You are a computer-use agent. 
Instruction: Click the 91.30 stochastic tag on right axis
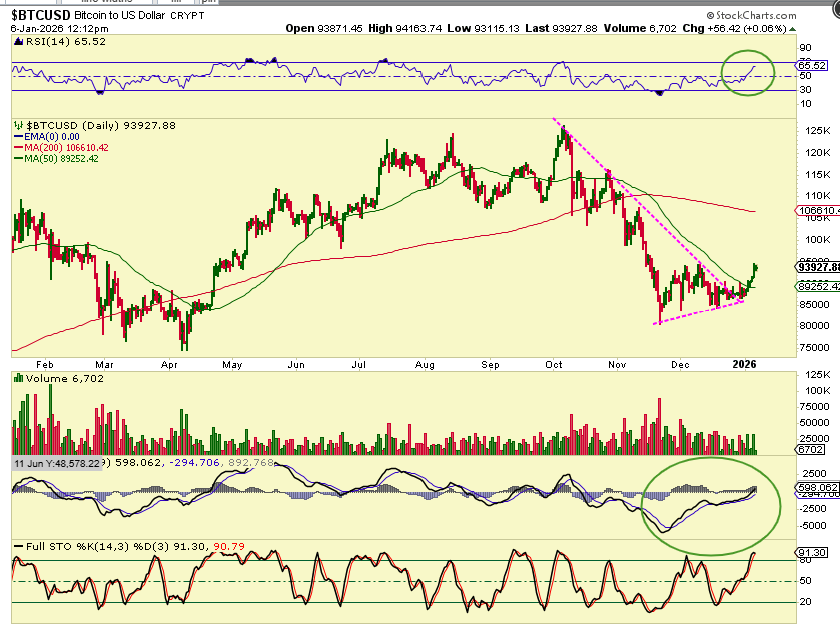click(812, 552)
